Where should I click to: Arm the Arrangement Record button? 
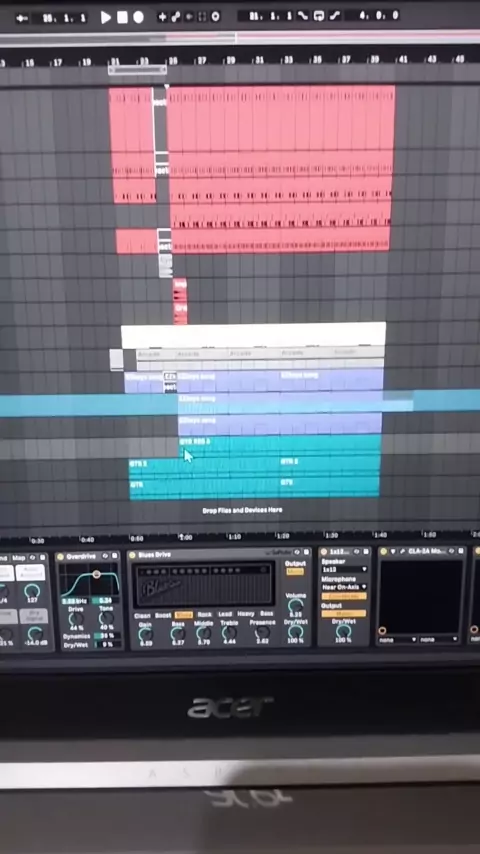click(138, 17)
